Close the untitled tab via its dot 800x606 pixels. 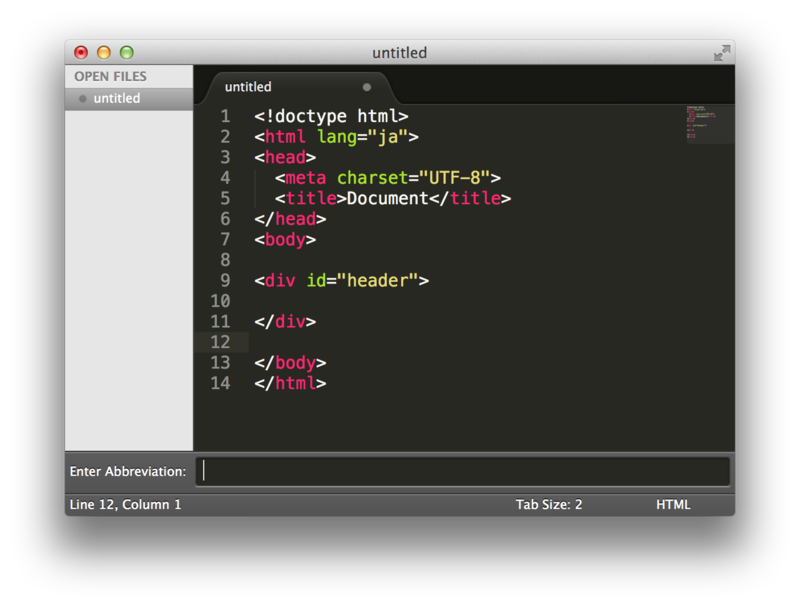[366, 87]
